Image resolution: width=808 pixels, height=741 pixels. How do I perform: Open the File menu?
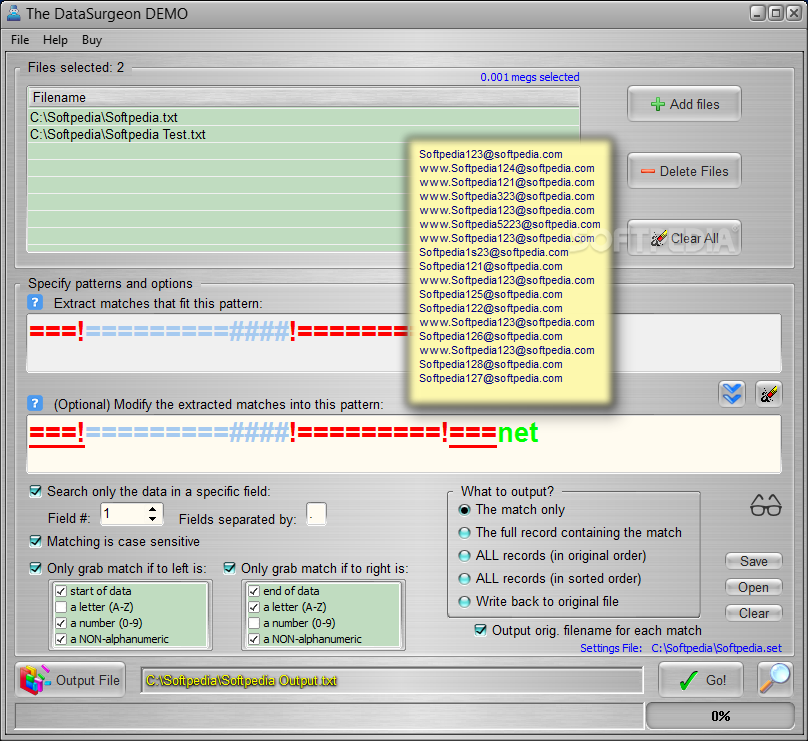(20, 40)
